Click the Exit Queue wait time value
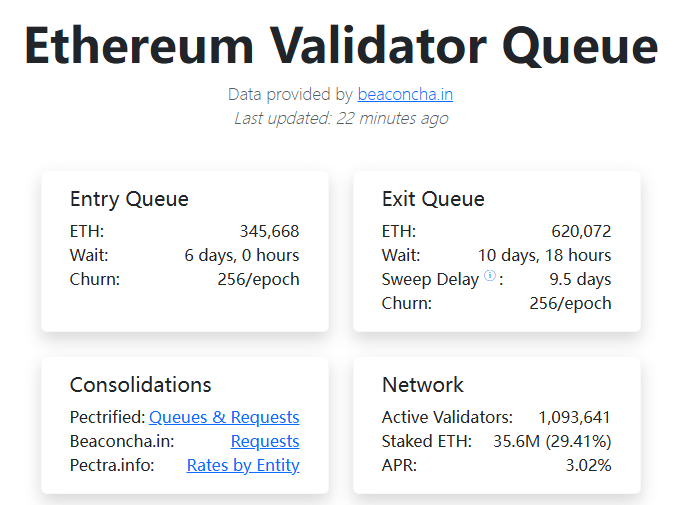679x505 pixels. (544, 256)
